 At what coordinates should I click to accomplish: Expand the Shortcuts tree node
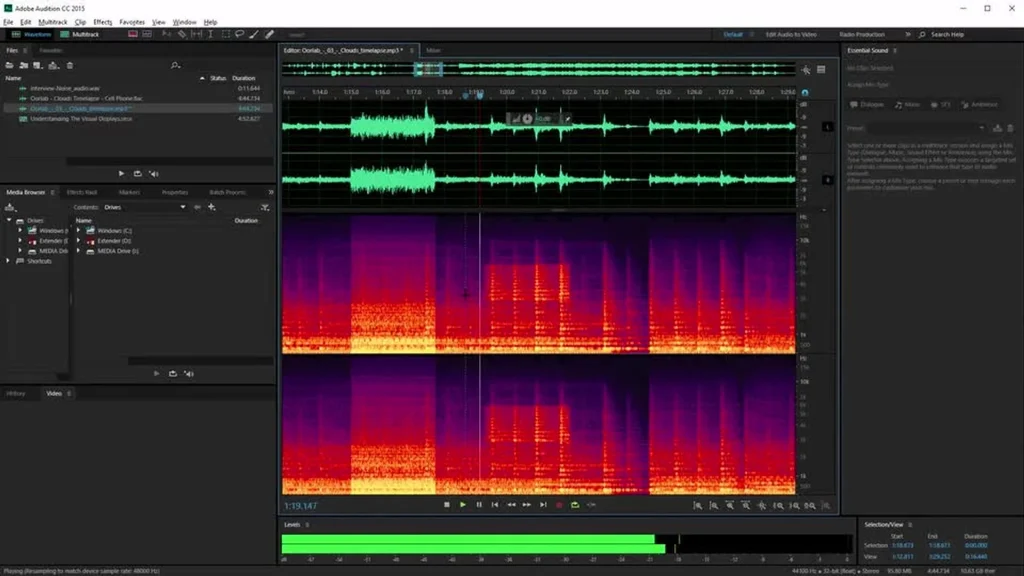coord(8,261)
